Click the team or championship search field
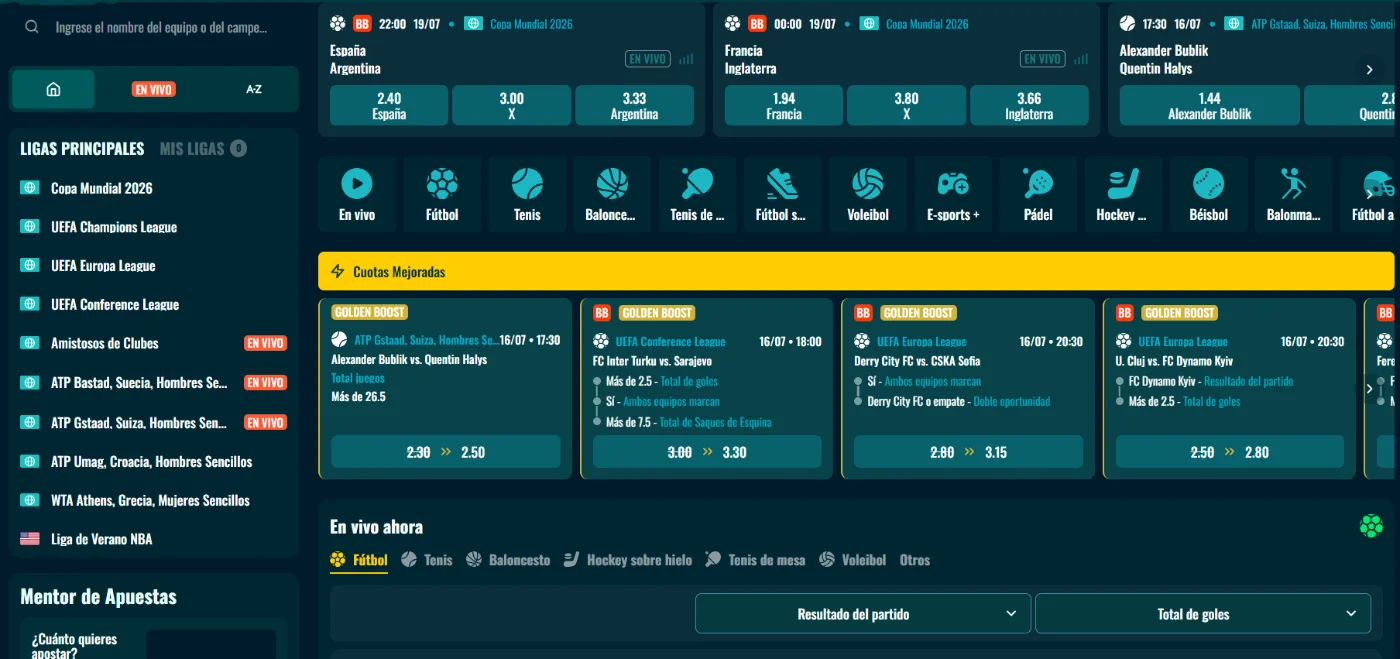This screenshot has height=659, width=1400. (x=162, y=28)
